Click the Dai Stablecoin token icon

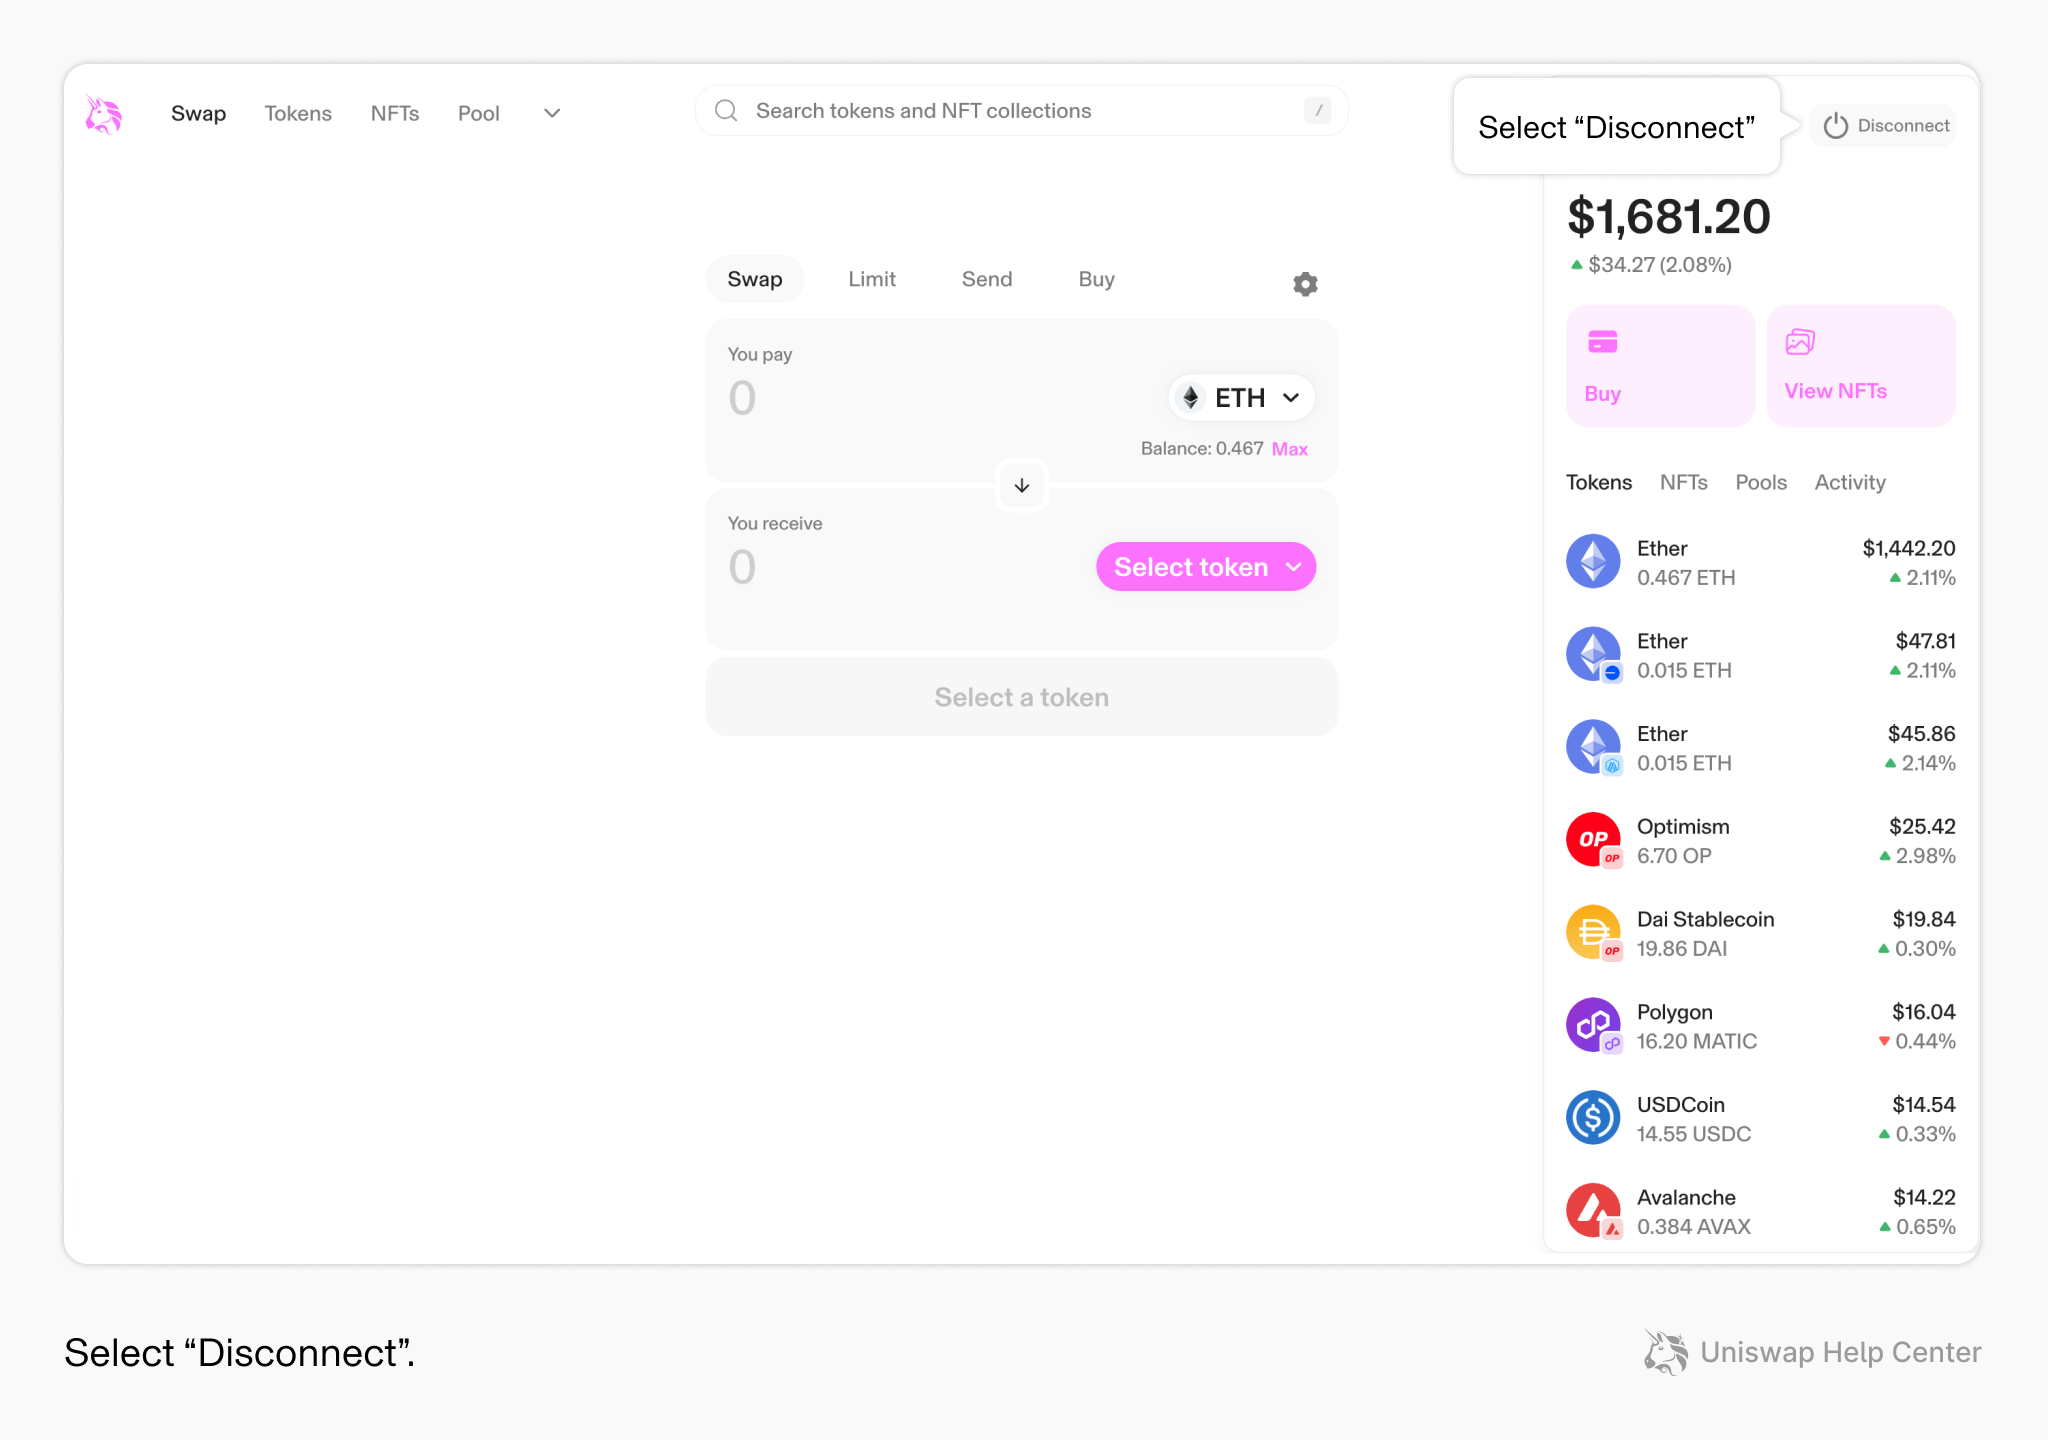pyautogui.click(x=1593, y=933)
